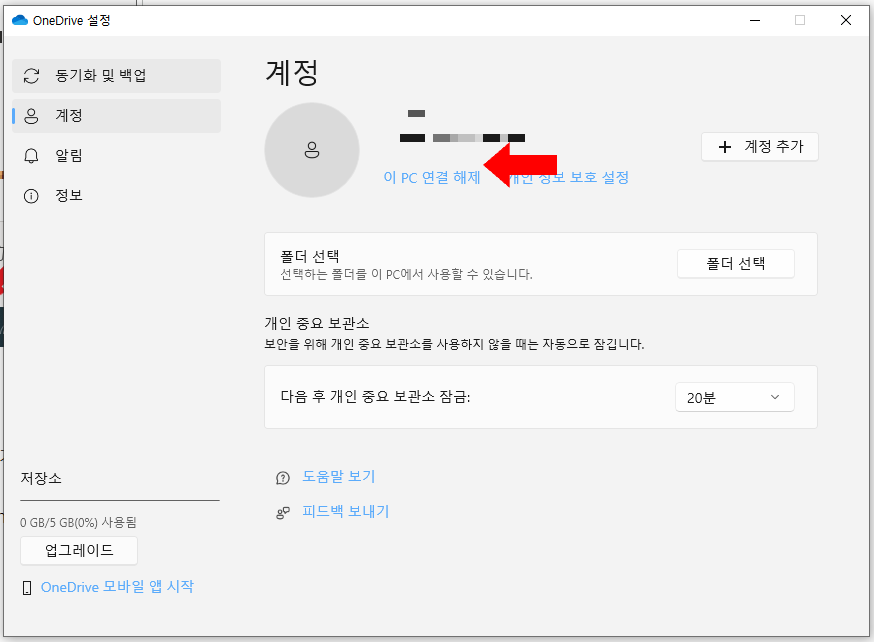Viewport: 874px width, 642px height.
Task: Click the OneDrive cloud icon in the title bar
Action: tap(18, 19)
